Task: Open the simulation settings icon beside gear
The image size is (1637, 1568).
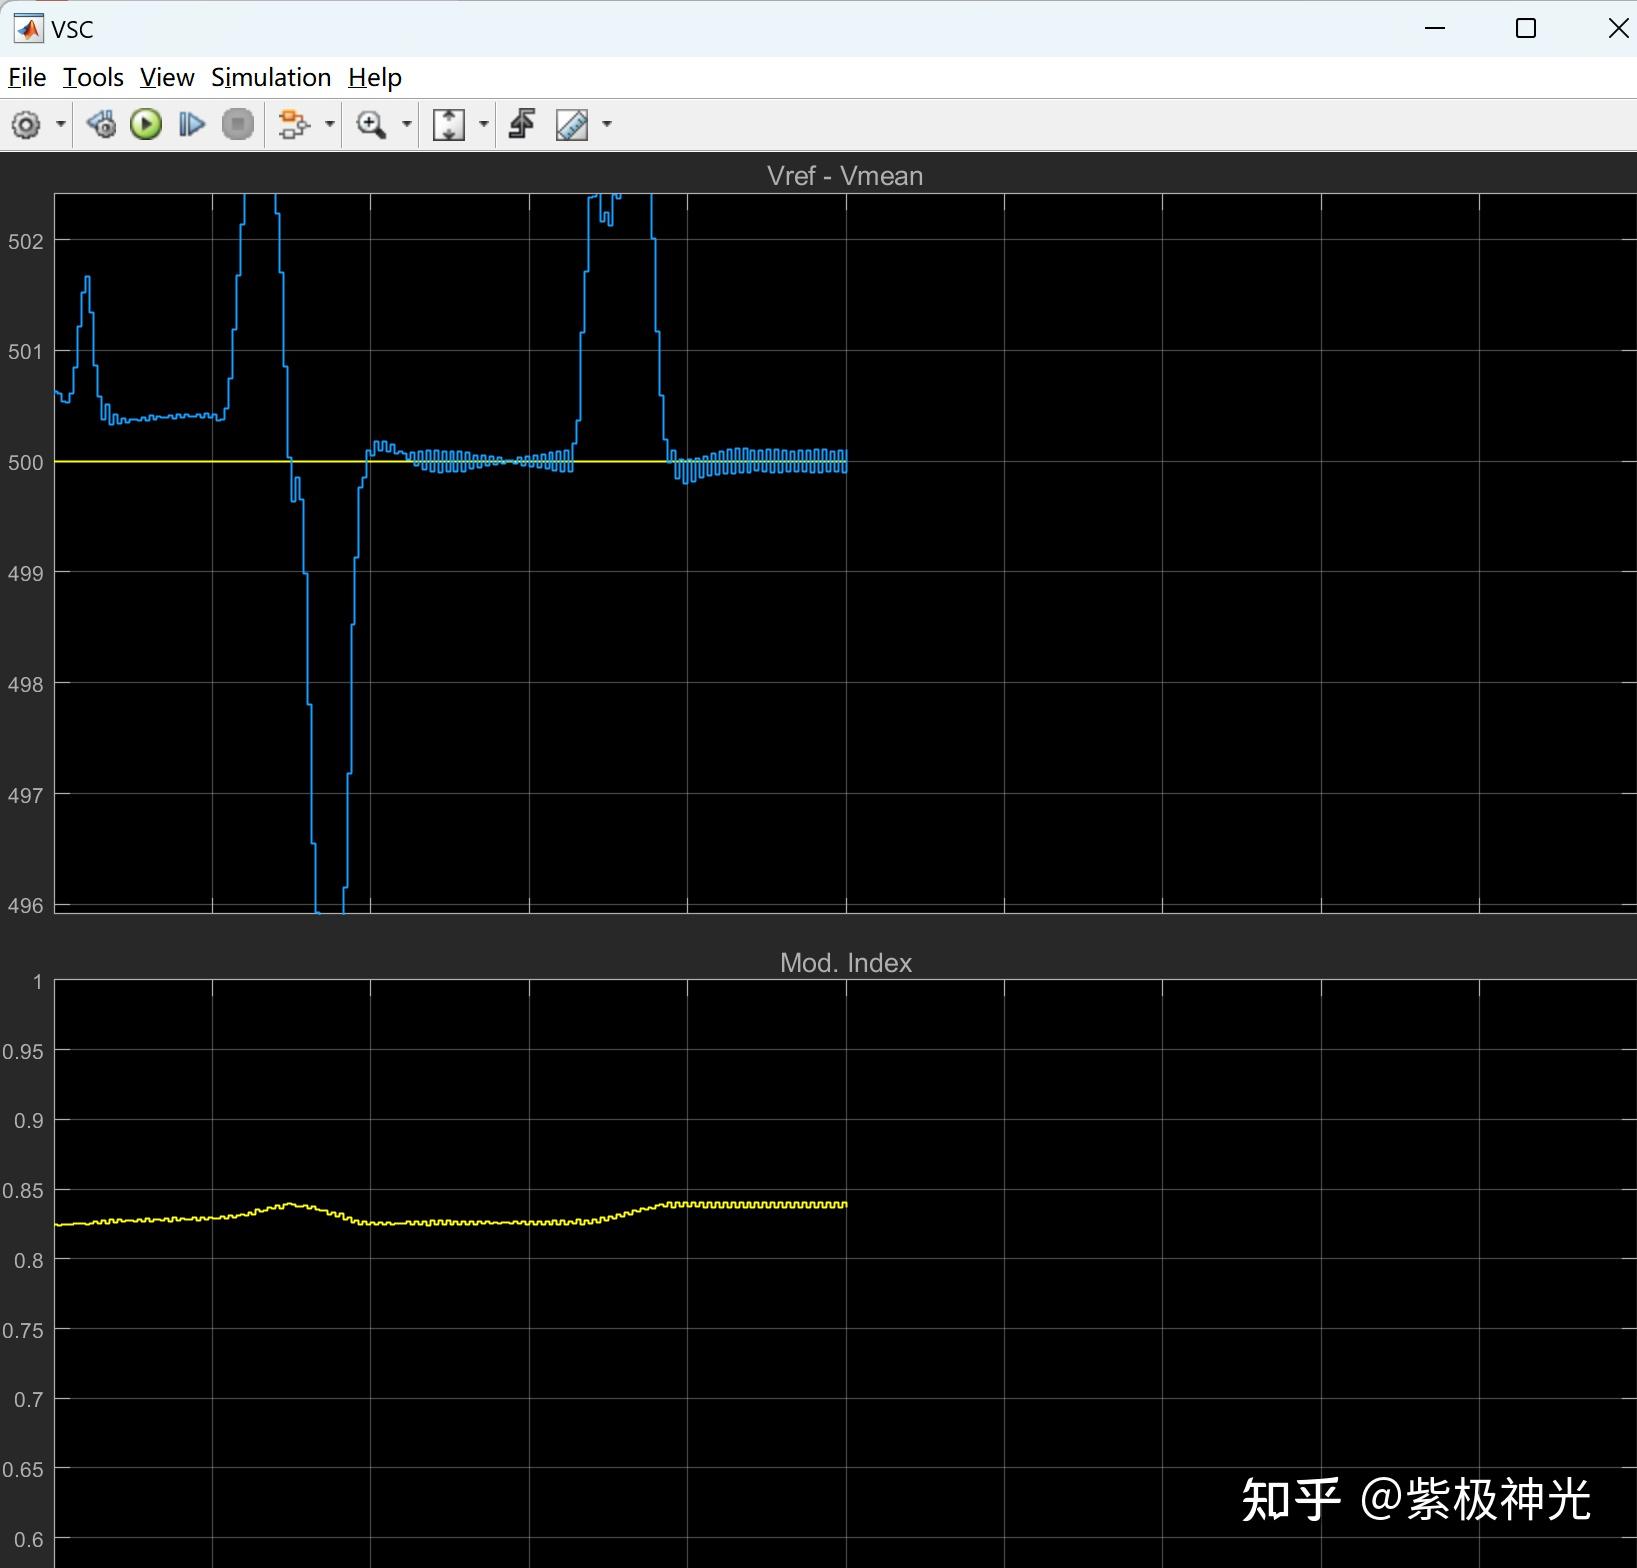Action: click(101, 124)
